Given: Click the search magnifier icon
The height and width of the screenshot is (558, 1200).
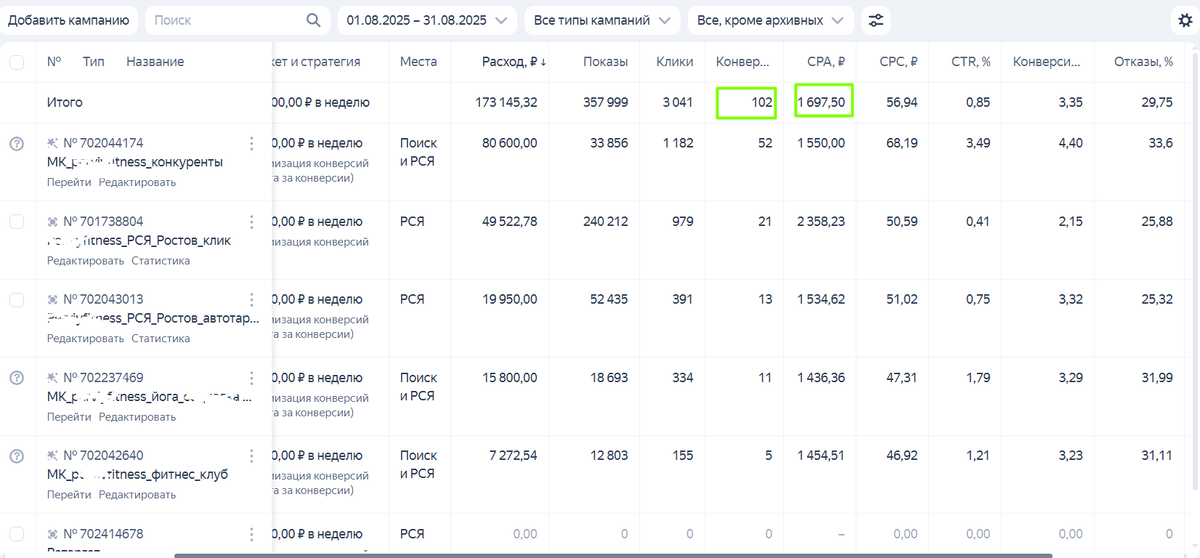Looking at the screenshot, I should [x=313, y=20].
